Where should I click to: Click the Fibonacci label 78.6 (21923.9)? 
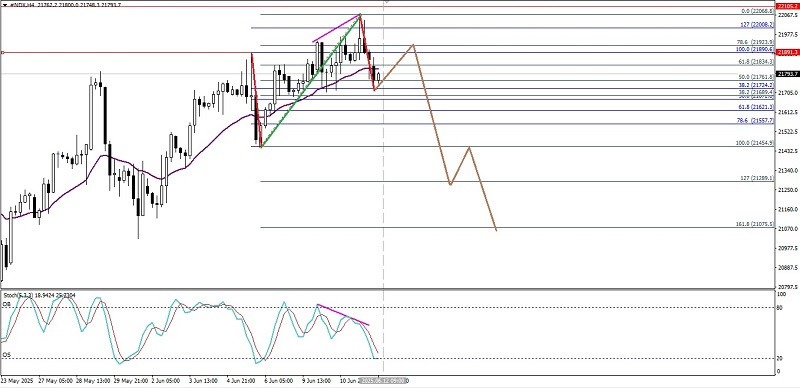(755, 42)
